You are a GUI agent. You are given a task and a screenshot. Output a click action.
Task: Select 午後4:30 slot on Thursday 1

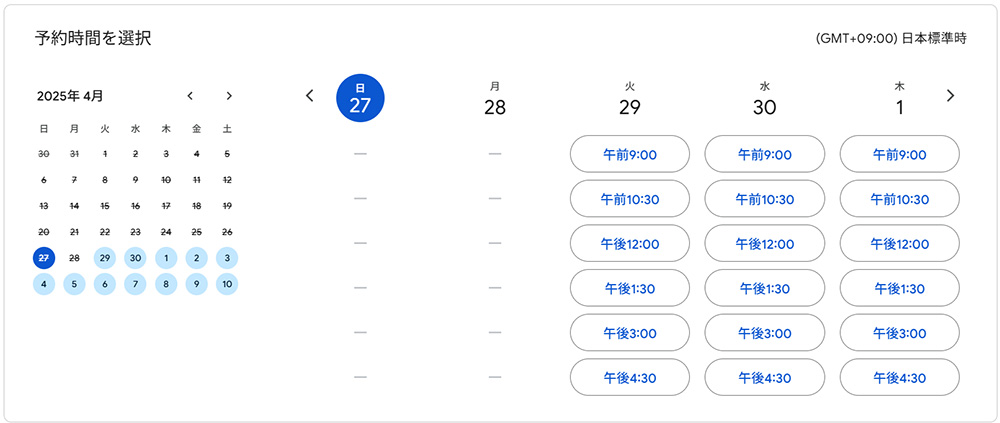coord(899,377)
